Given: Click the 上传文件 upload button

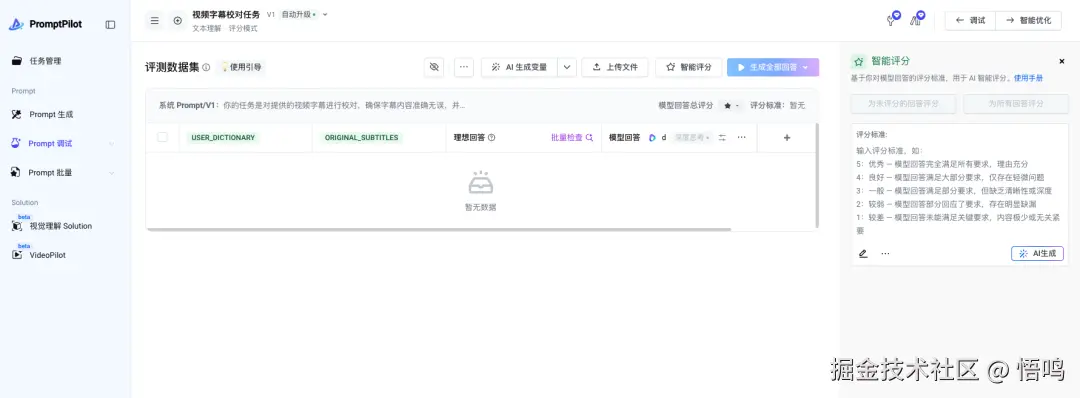Looking at the screenshot, I should click(x=614, y=67).
